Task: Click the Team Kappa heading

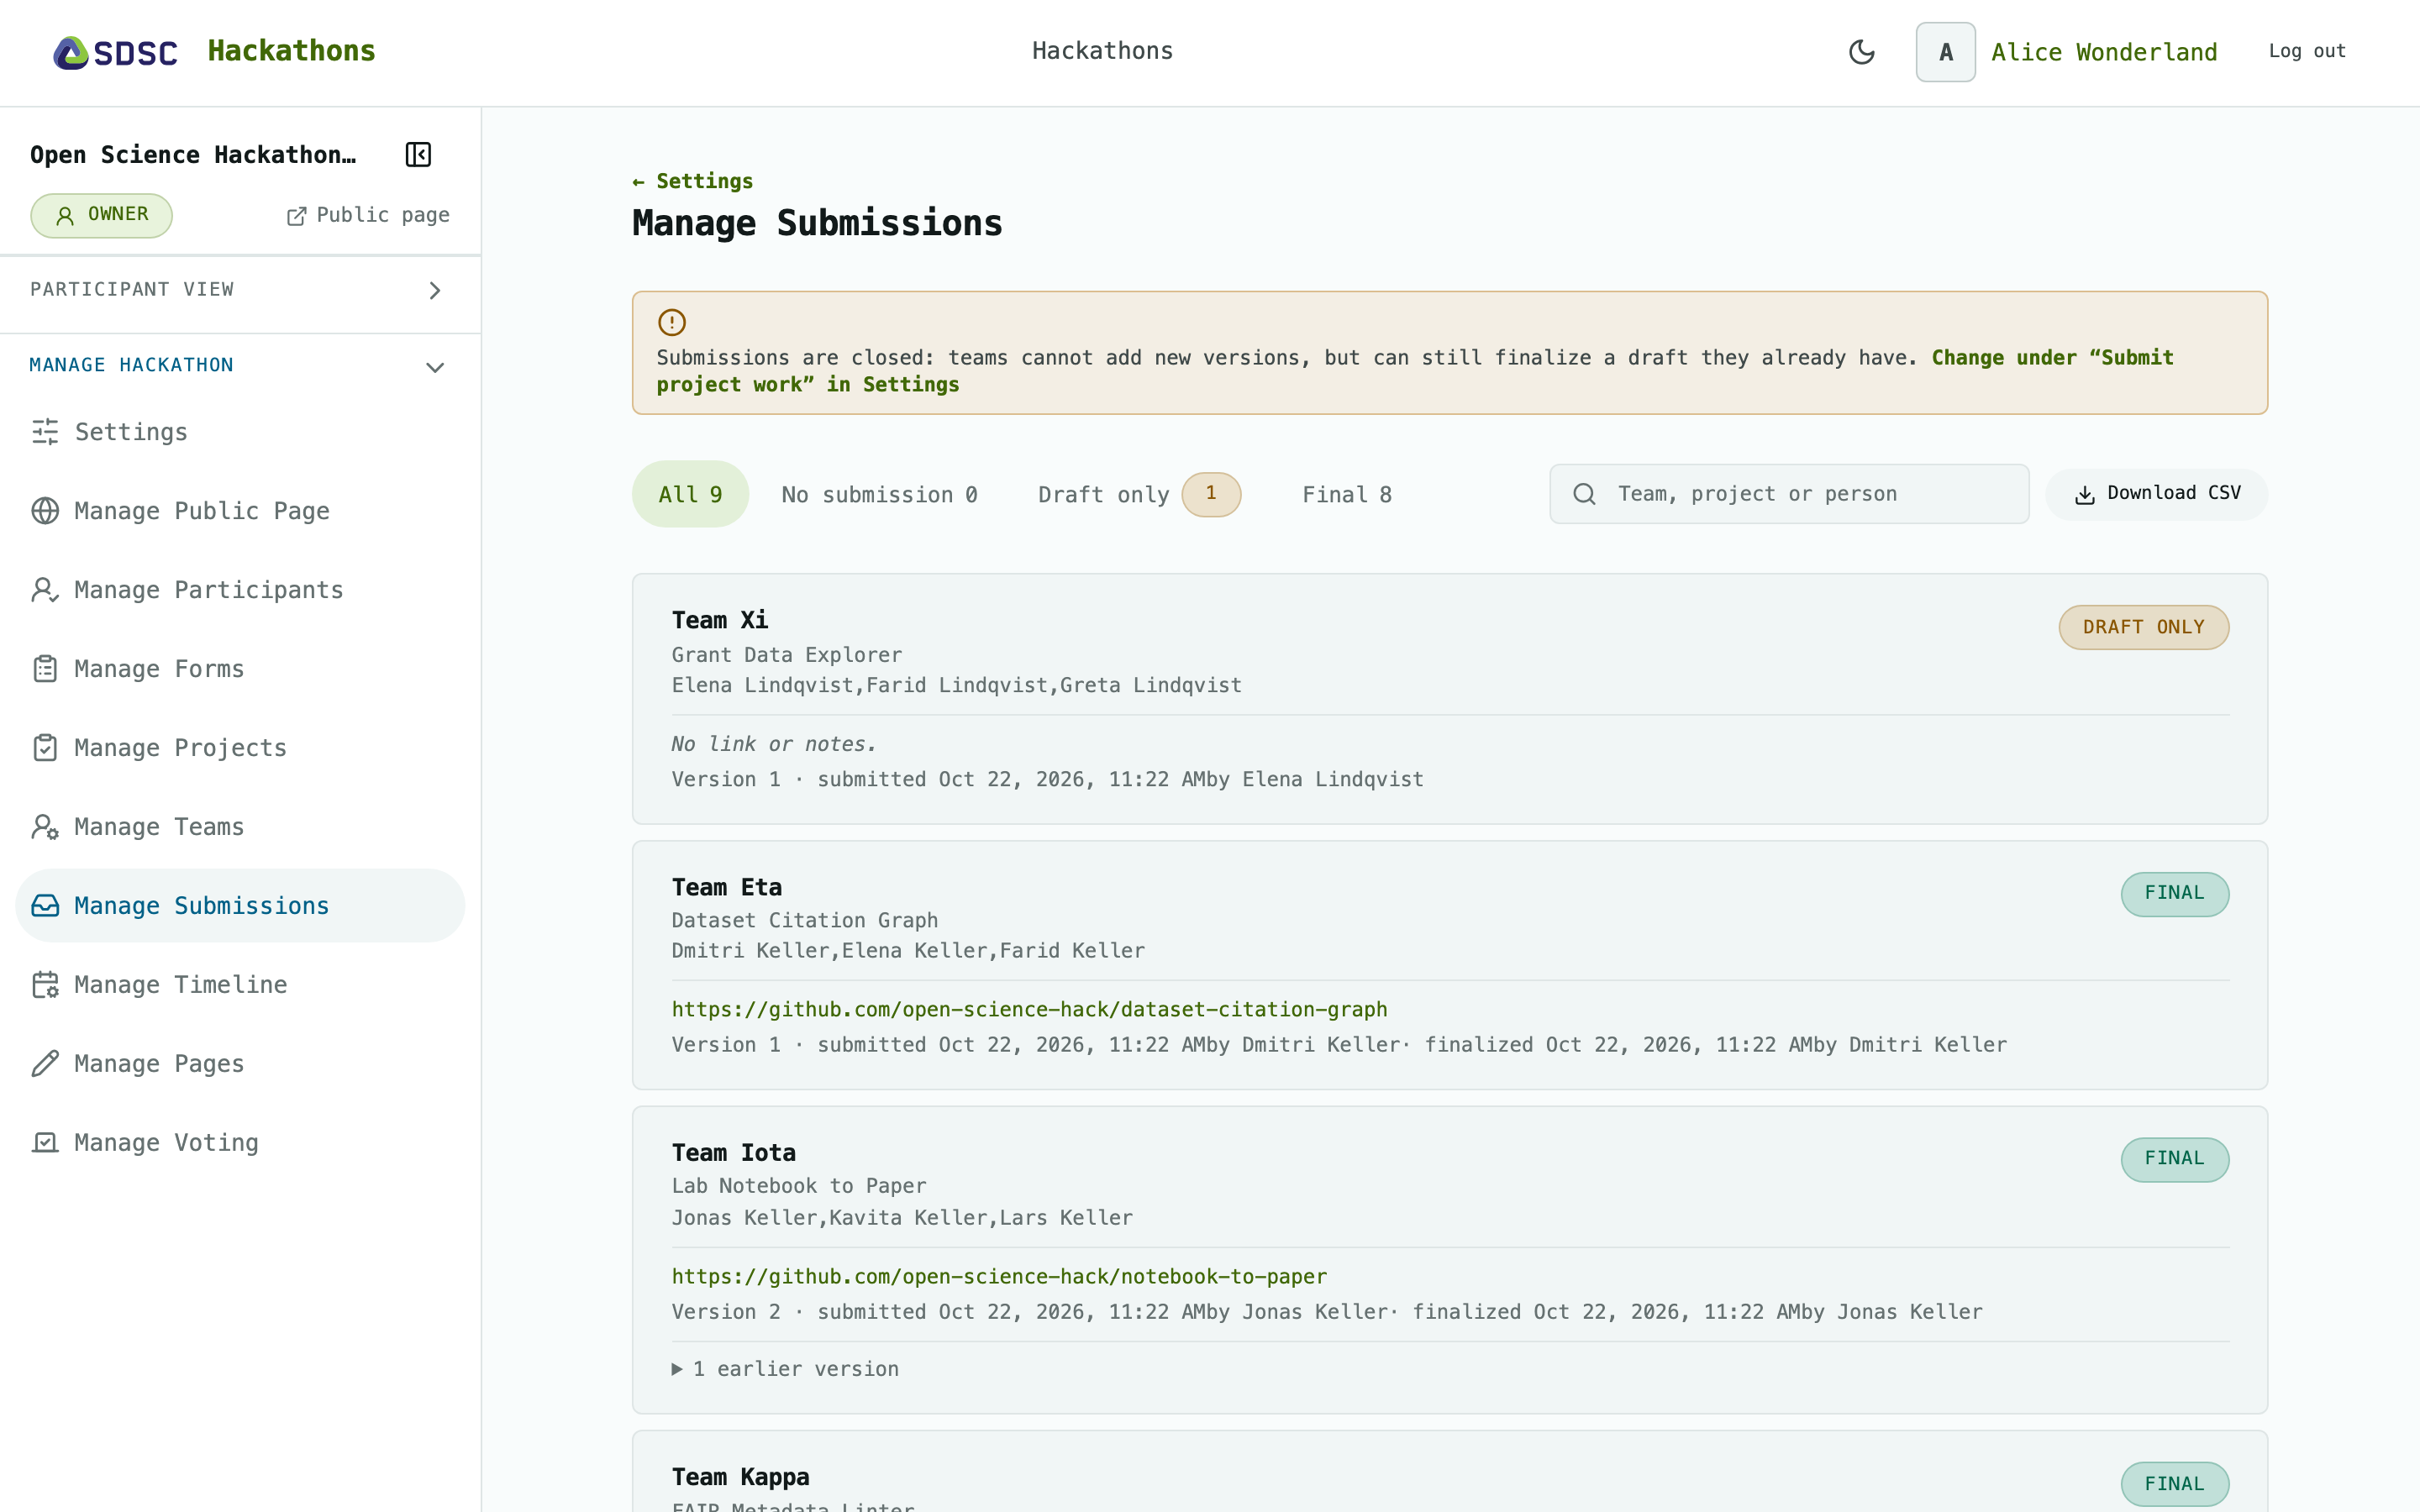Action: pyautogui.click(x=740, y=1477)
